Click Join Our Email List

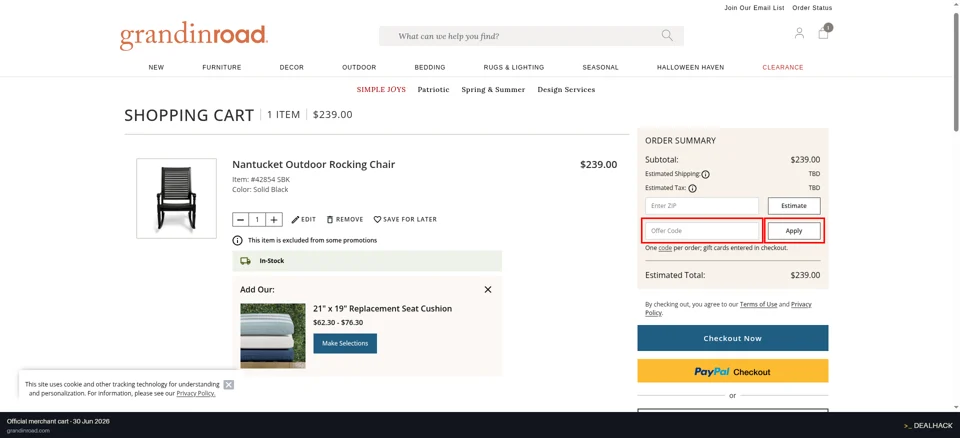pyautogui.click(x=754, y=8)
